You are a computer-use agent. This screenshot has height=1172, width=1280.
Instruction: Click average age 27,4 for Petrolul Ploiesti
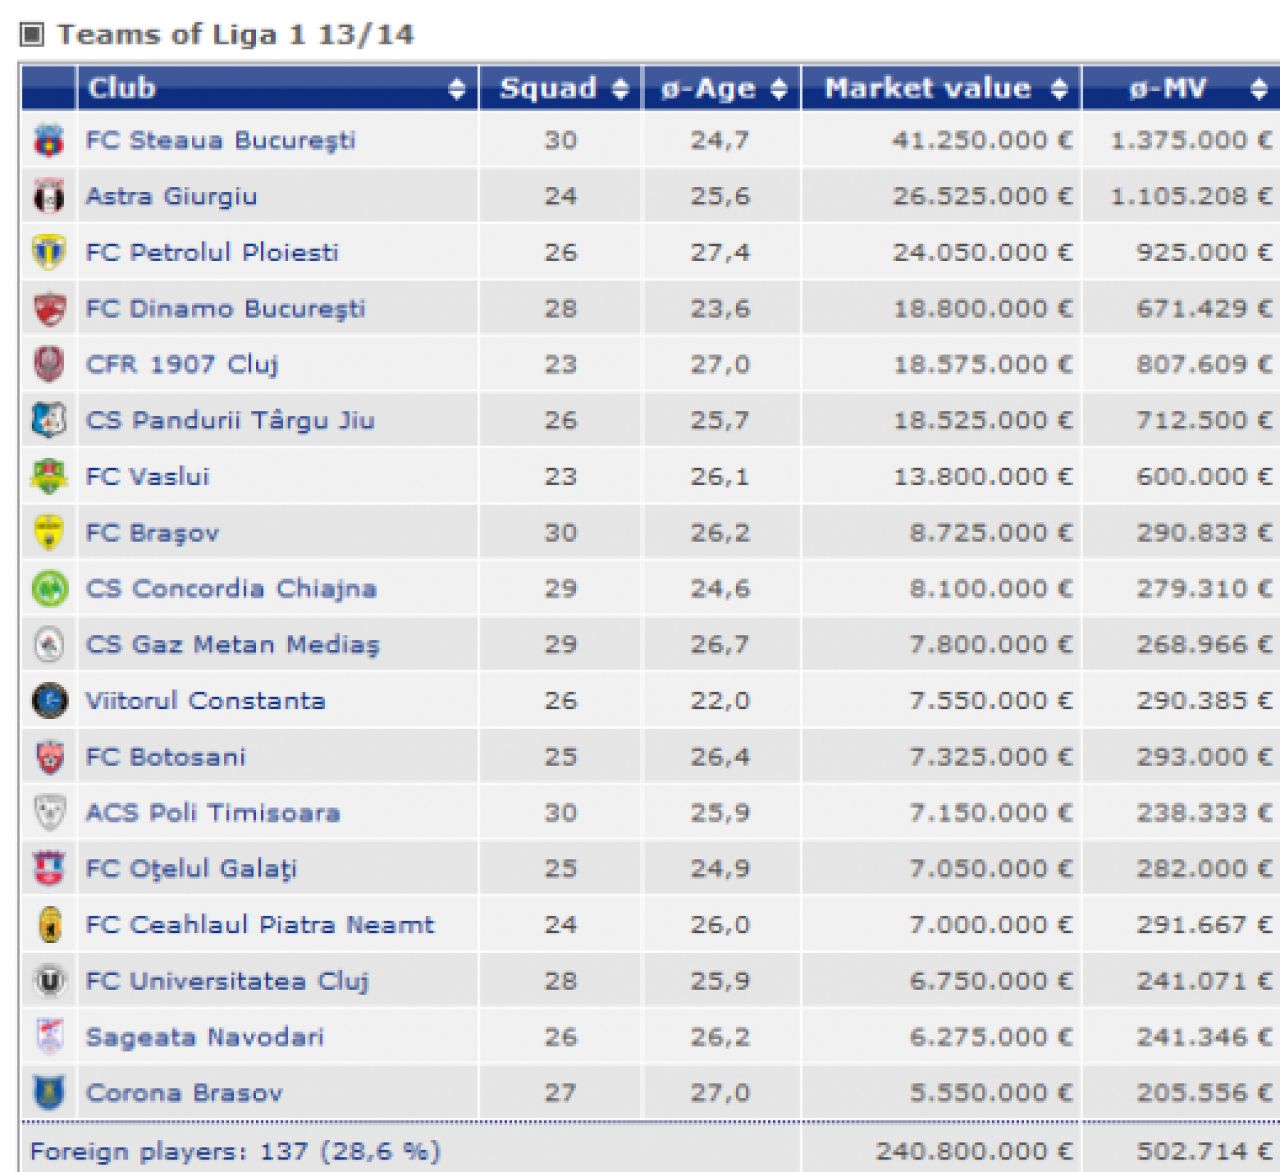click(720, 252)
